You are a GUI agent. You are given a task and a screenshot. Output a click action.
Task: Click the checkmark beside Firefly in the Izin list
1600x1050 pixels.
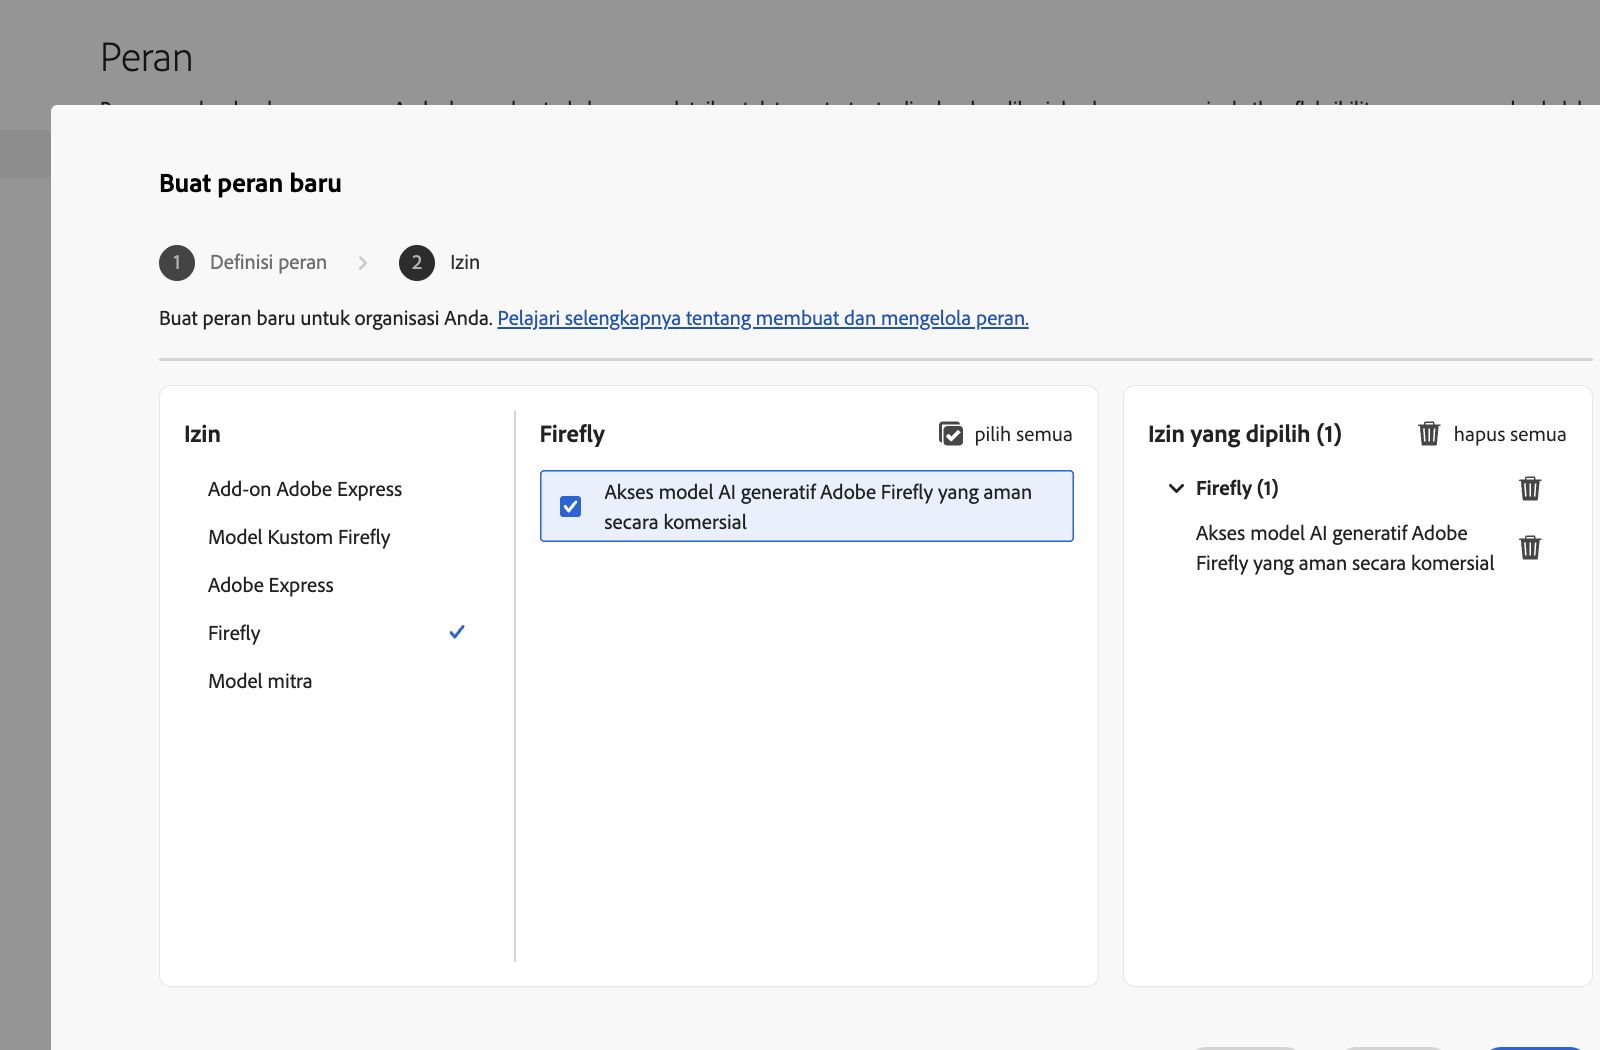458,631
